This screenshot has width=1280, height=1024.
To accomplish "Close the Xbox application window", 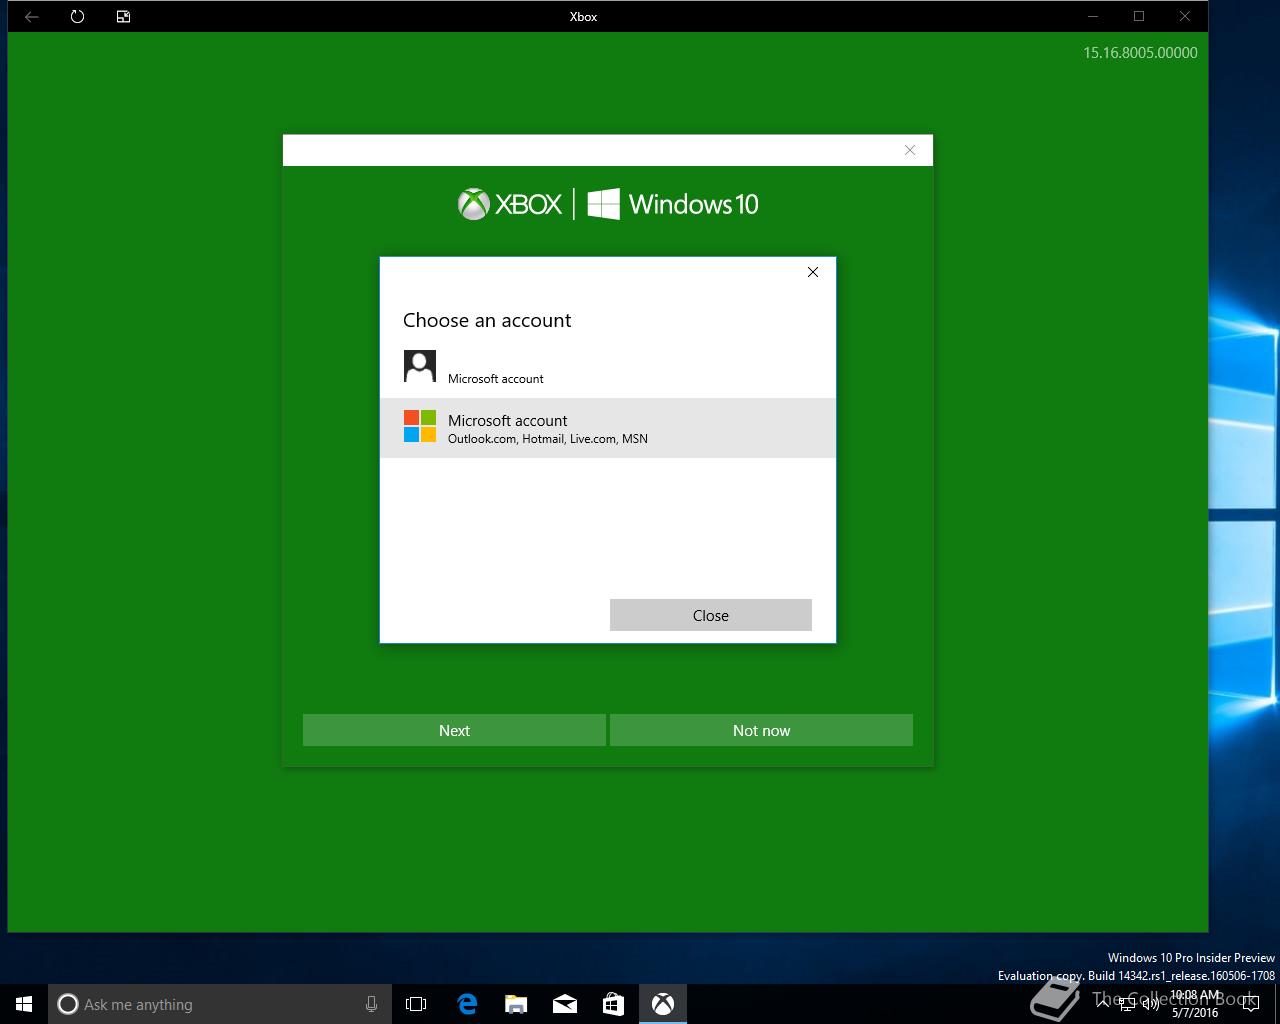I will click(x=1185, y=16).
